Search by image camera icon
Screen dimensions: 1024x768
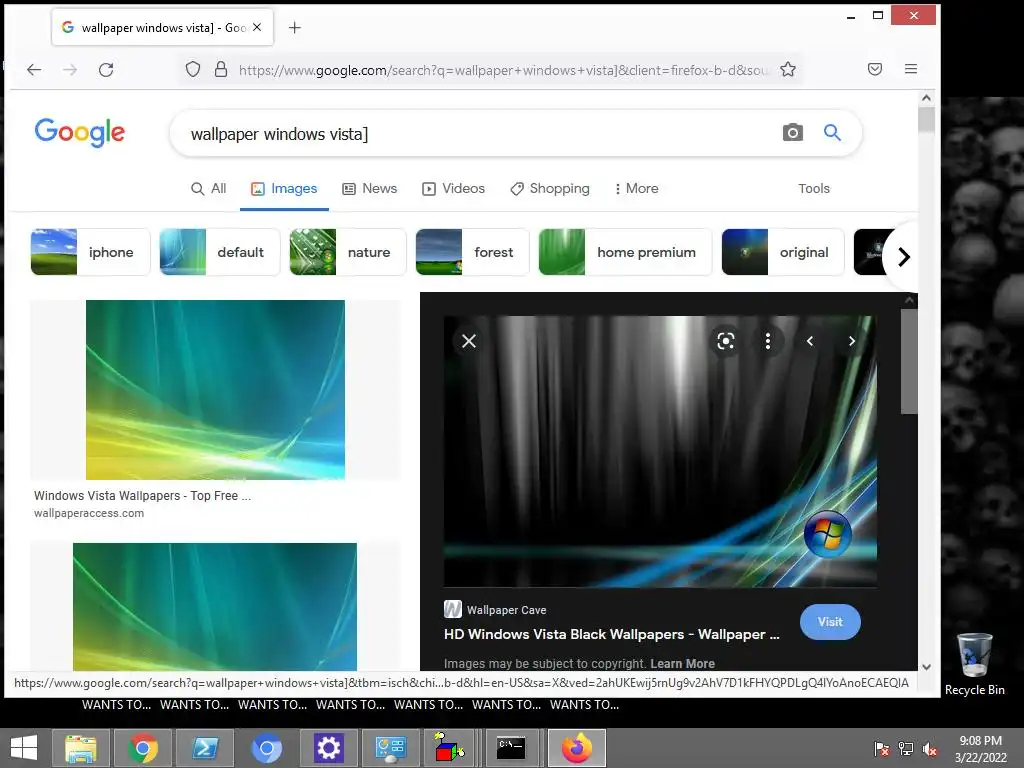pos(792,133)
